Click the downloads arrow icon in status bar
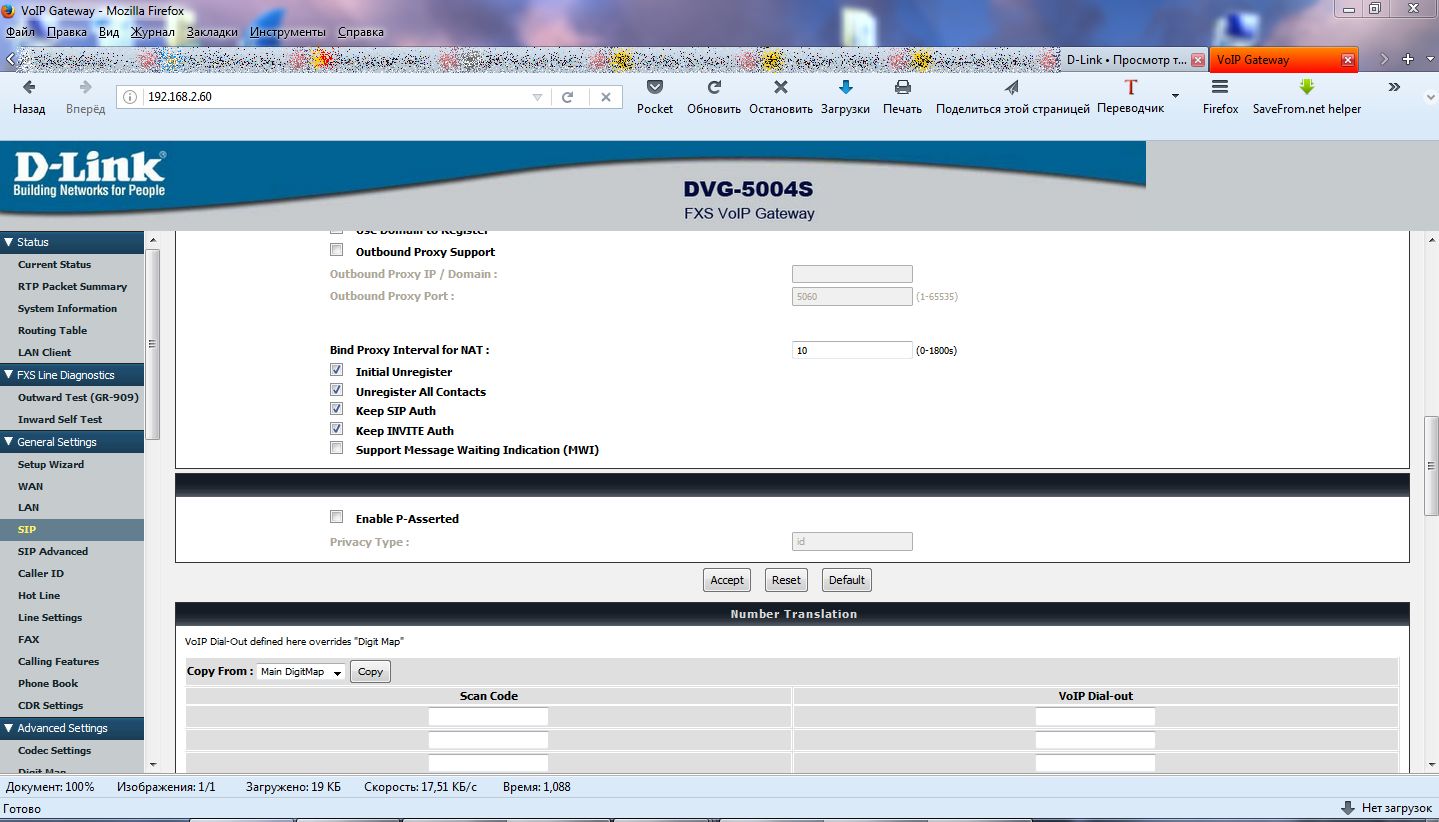The image size is (1439, 822). pyautogui.click(x=1348, y=808)
